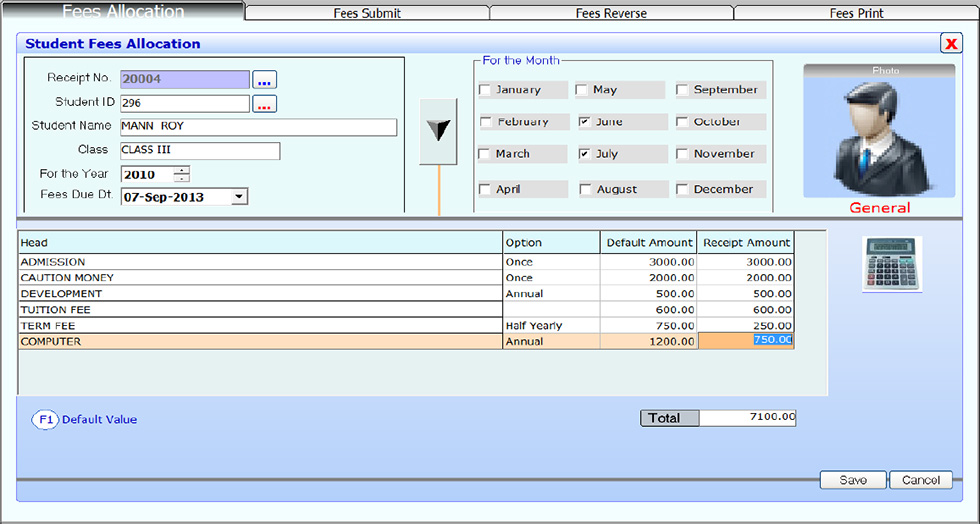This screenshot has height=524, width=980.
Task: Switch to the Fees Reverse tab
Action: (611, 13)
